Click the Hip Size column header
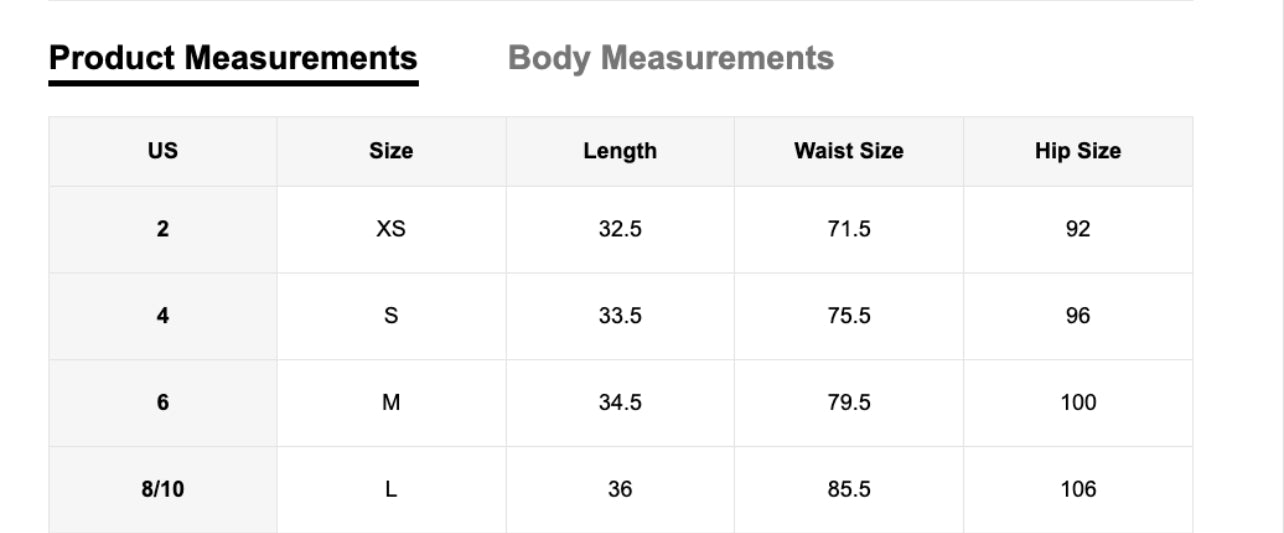 click(1077, 151)
